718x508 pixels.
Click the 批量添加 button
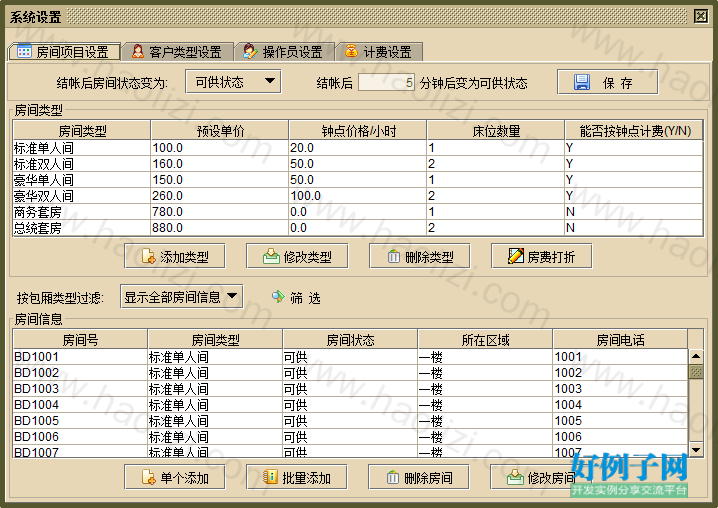297,477
